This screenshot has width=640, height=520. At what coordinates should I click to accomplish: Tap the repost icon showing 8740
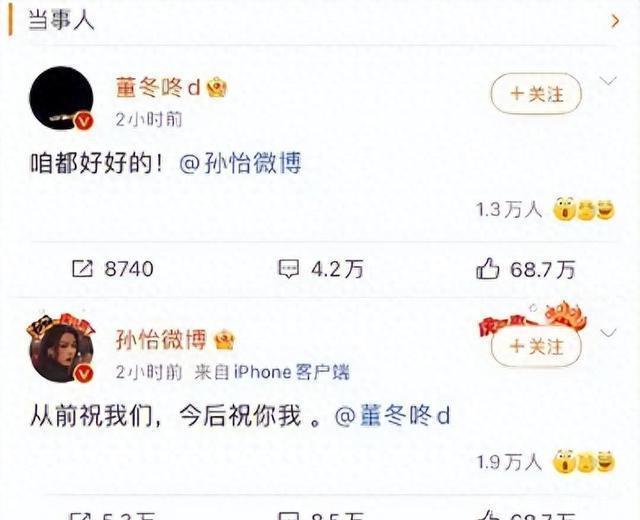(x=83, y=269)
